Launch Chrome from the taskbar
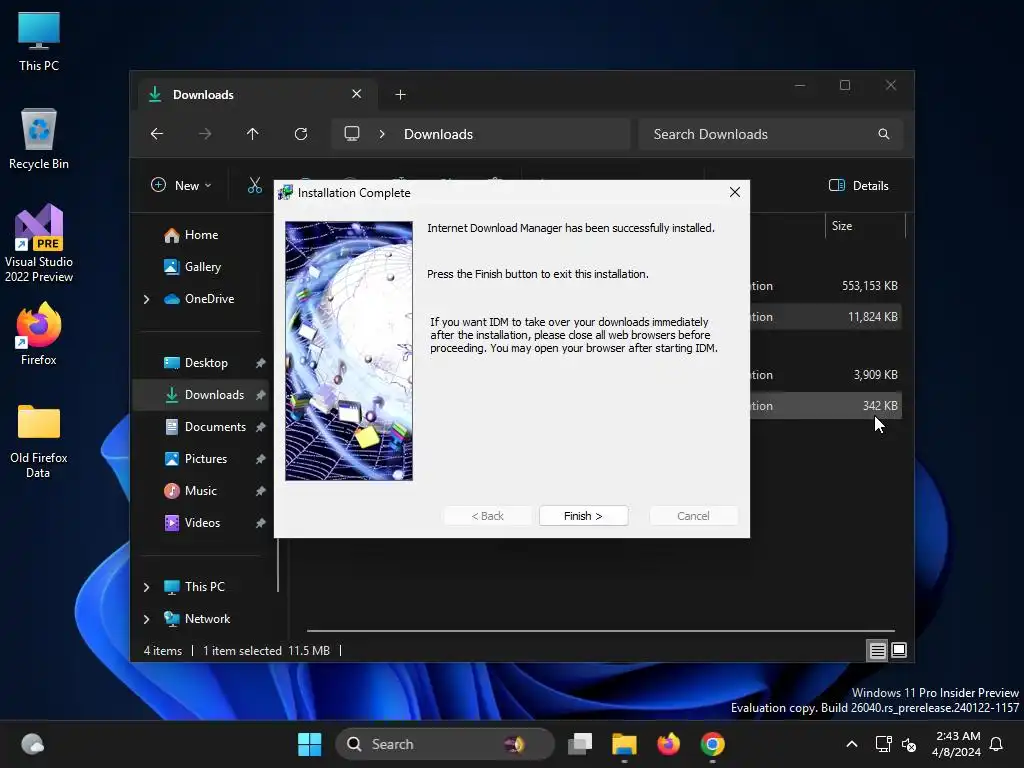Viewport: 1024px width, 768px height. (712, 744)
